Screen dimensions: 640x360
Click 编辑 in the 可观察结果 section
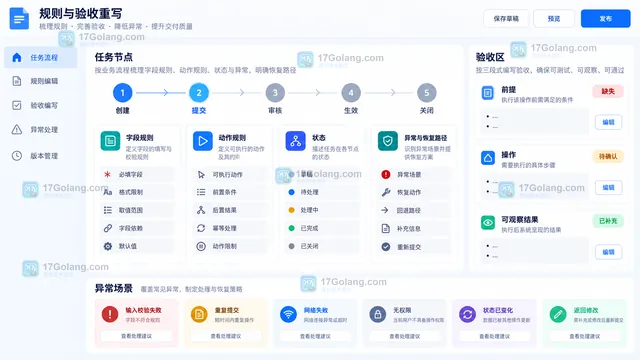point(608,252)
